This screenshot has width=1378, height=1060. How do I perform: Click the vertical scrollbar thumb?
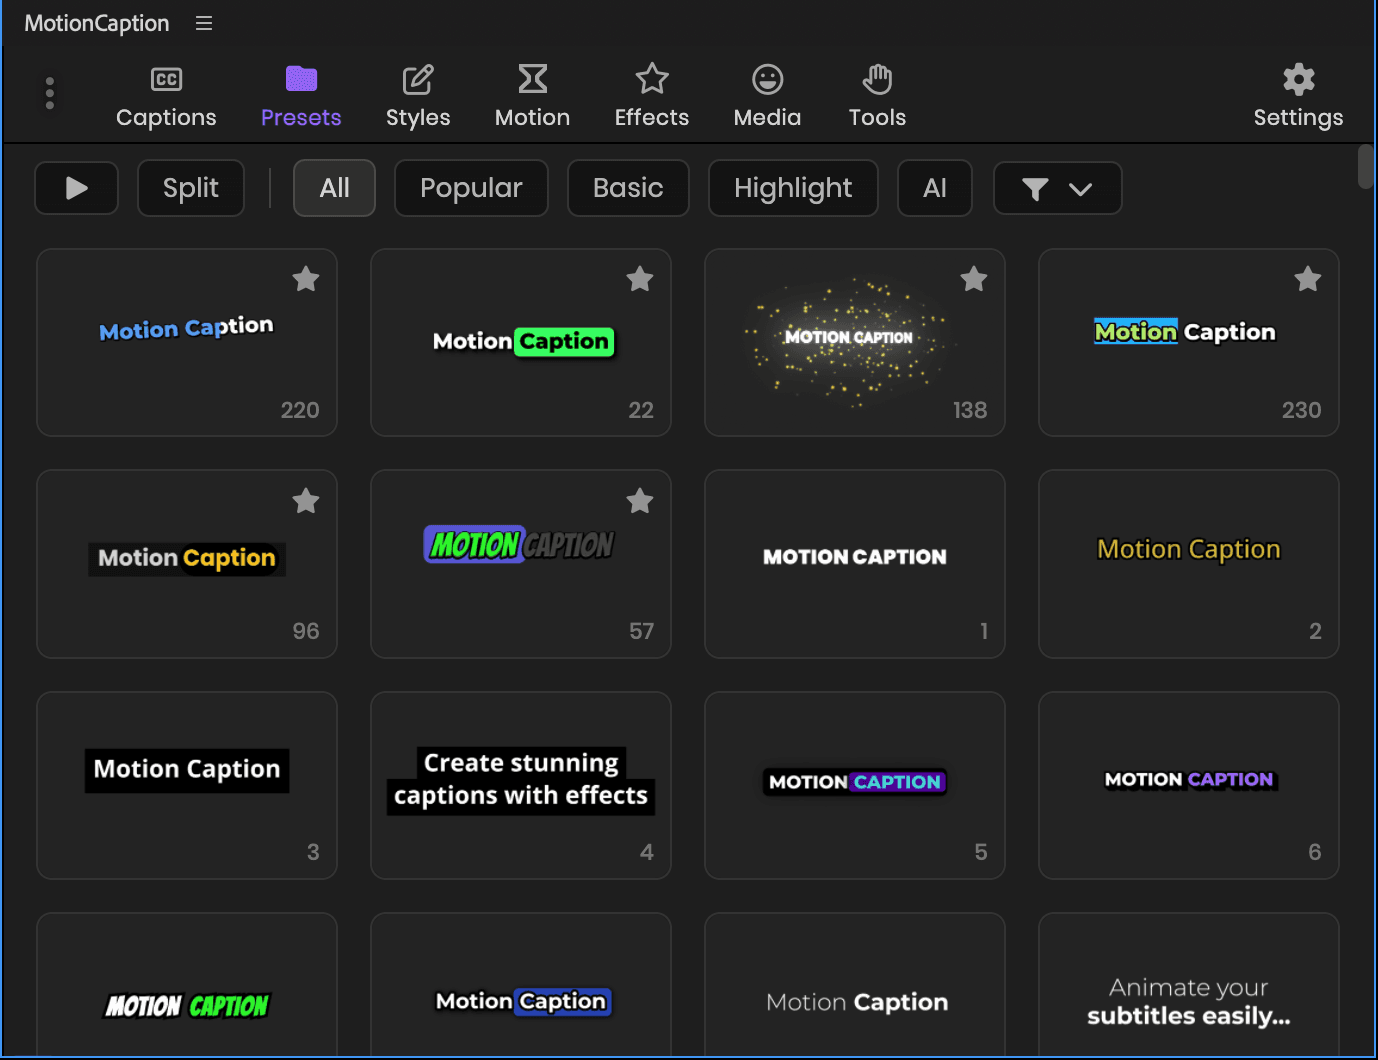1366,166
